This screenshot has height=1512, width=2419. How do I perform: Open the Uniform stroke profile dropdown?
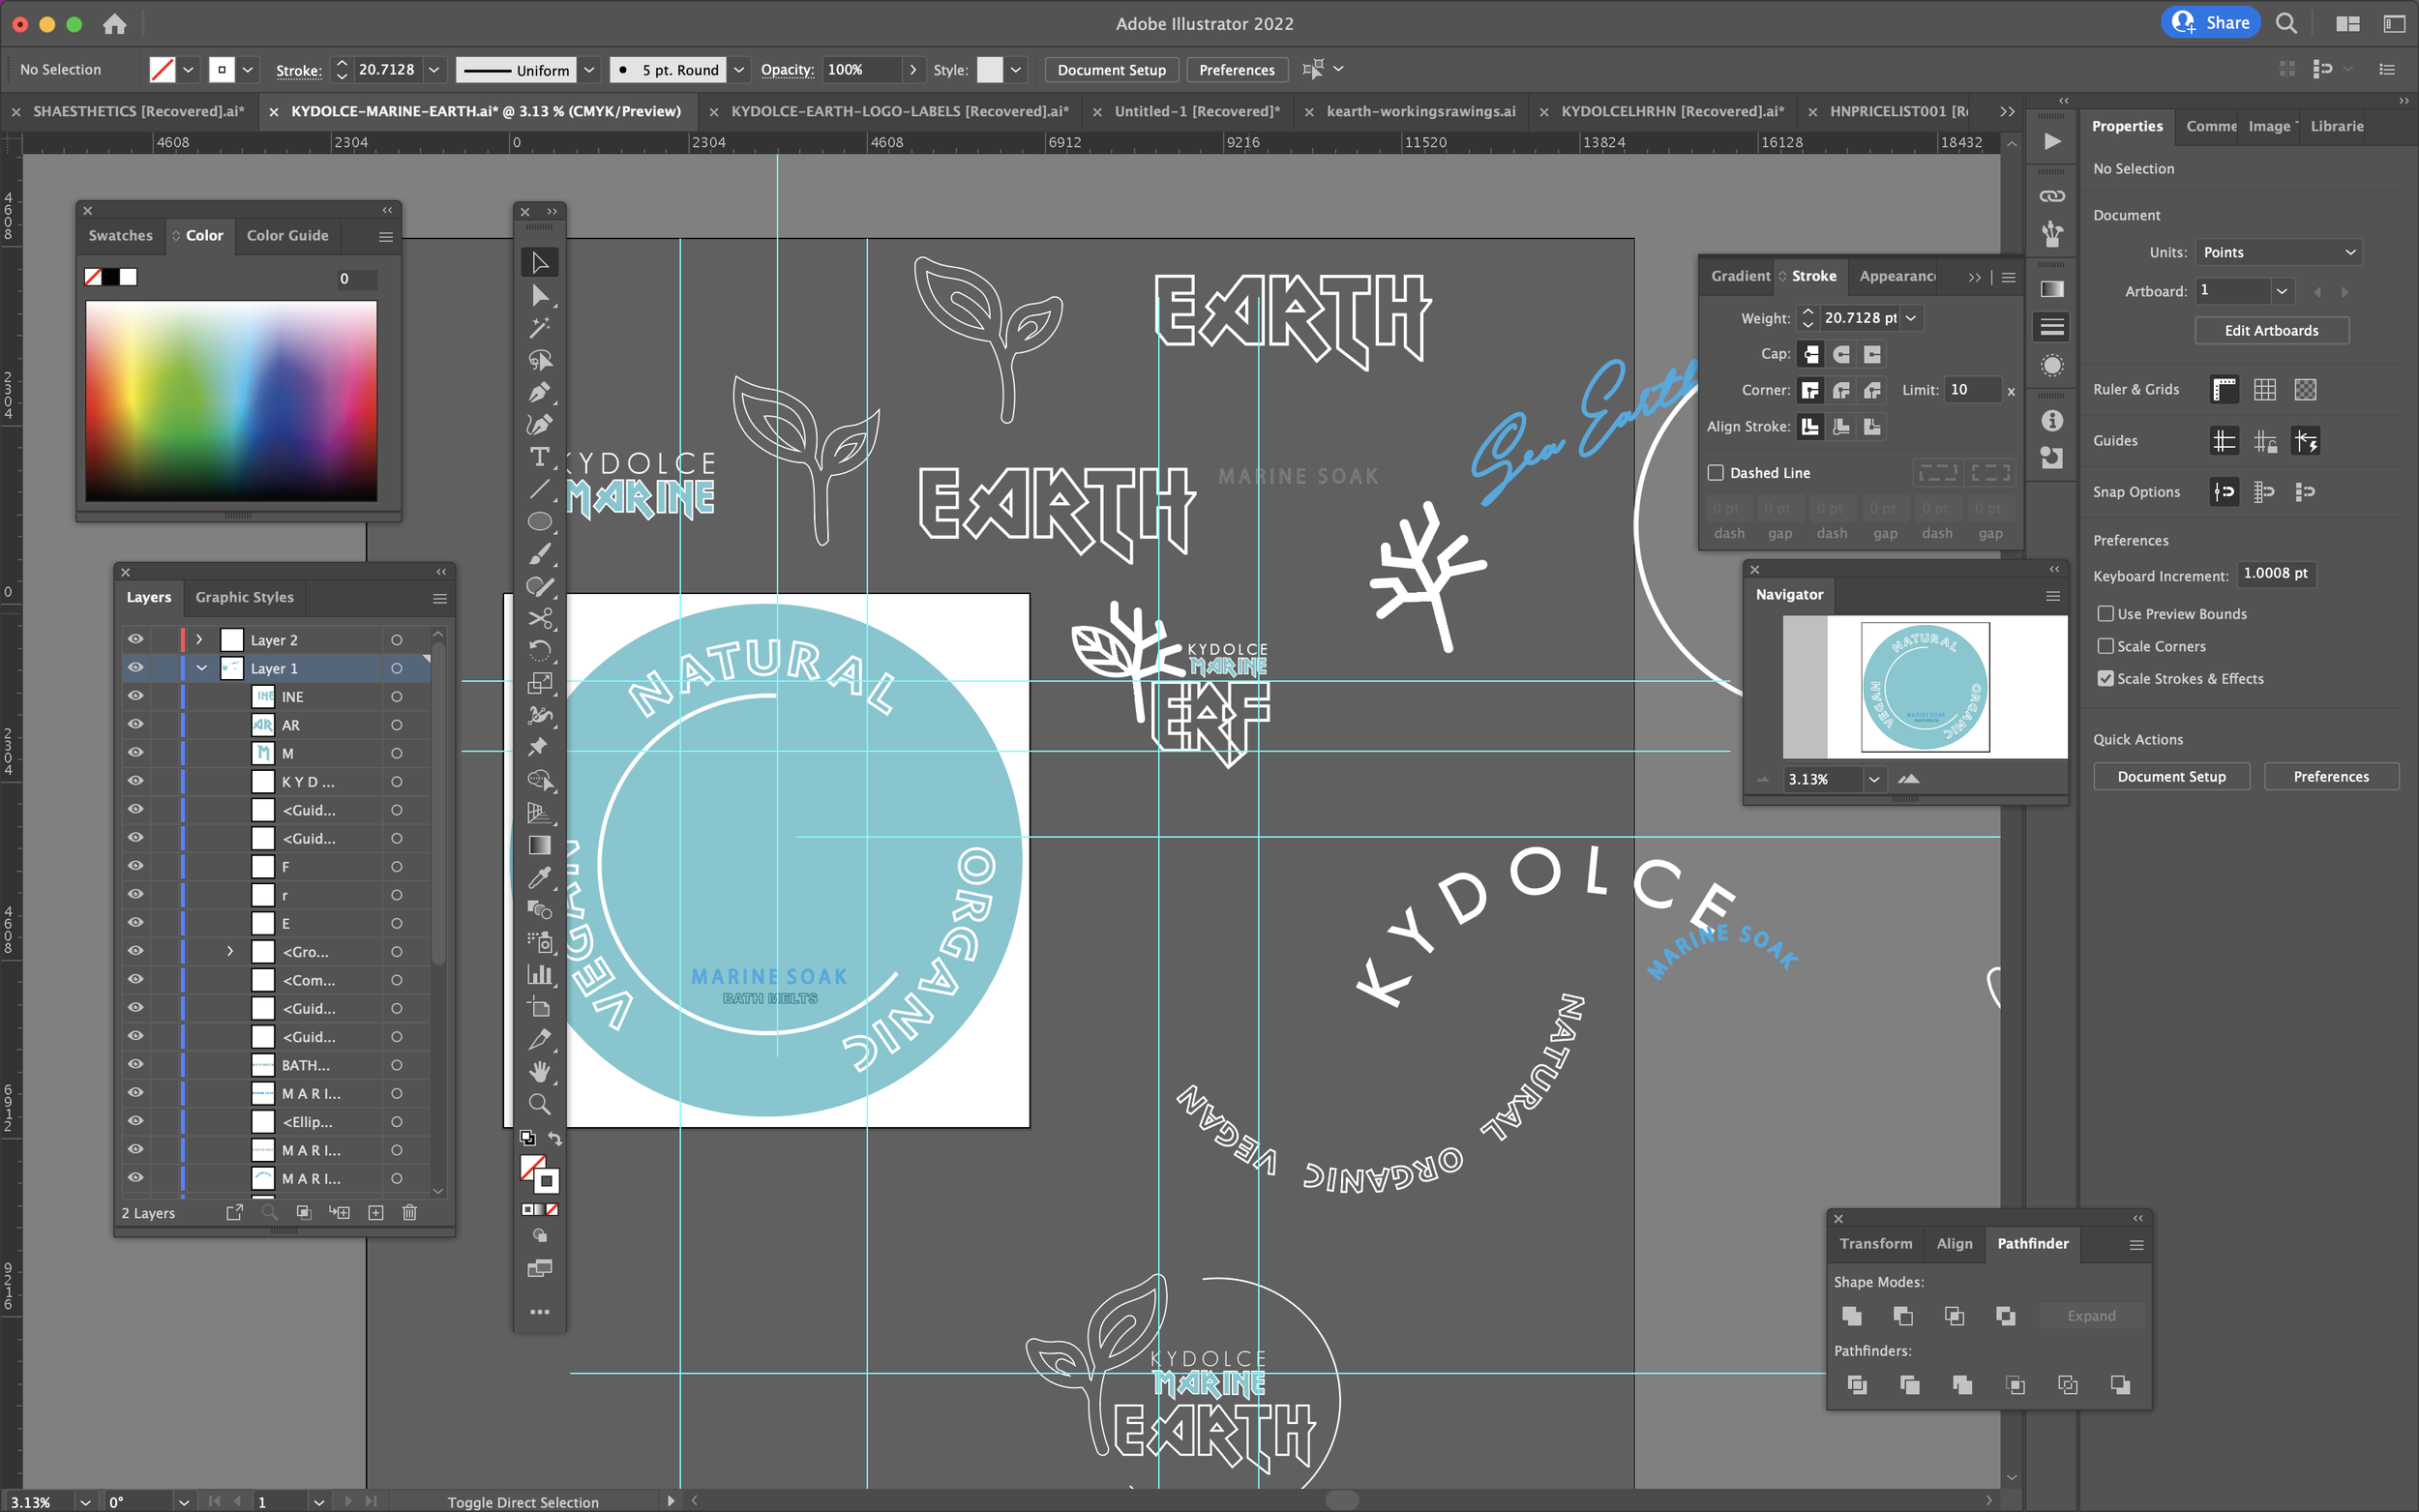(590, 70)
